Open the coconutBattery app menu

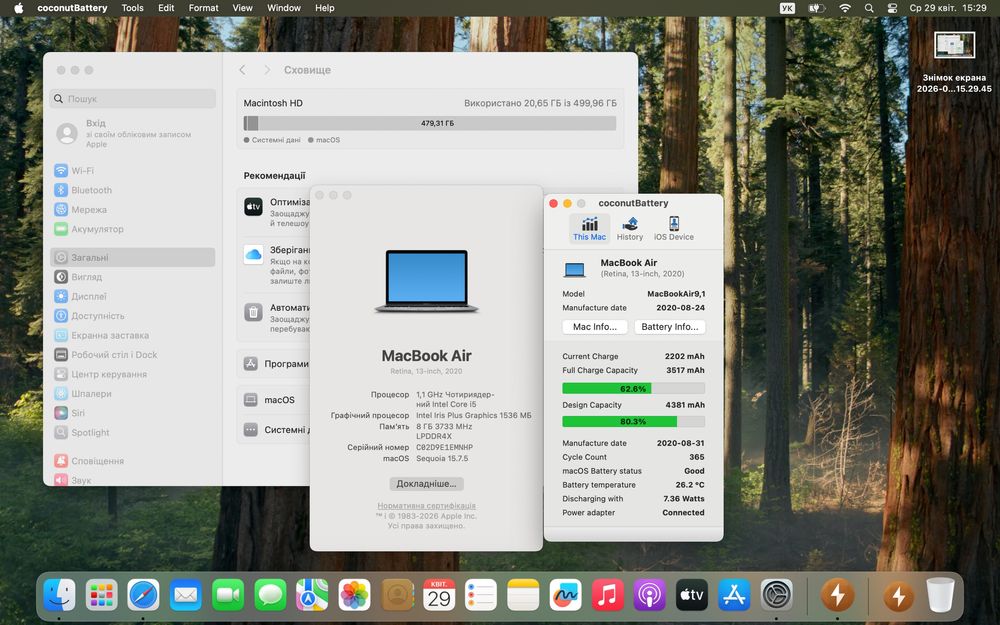(x=73, y=8)
